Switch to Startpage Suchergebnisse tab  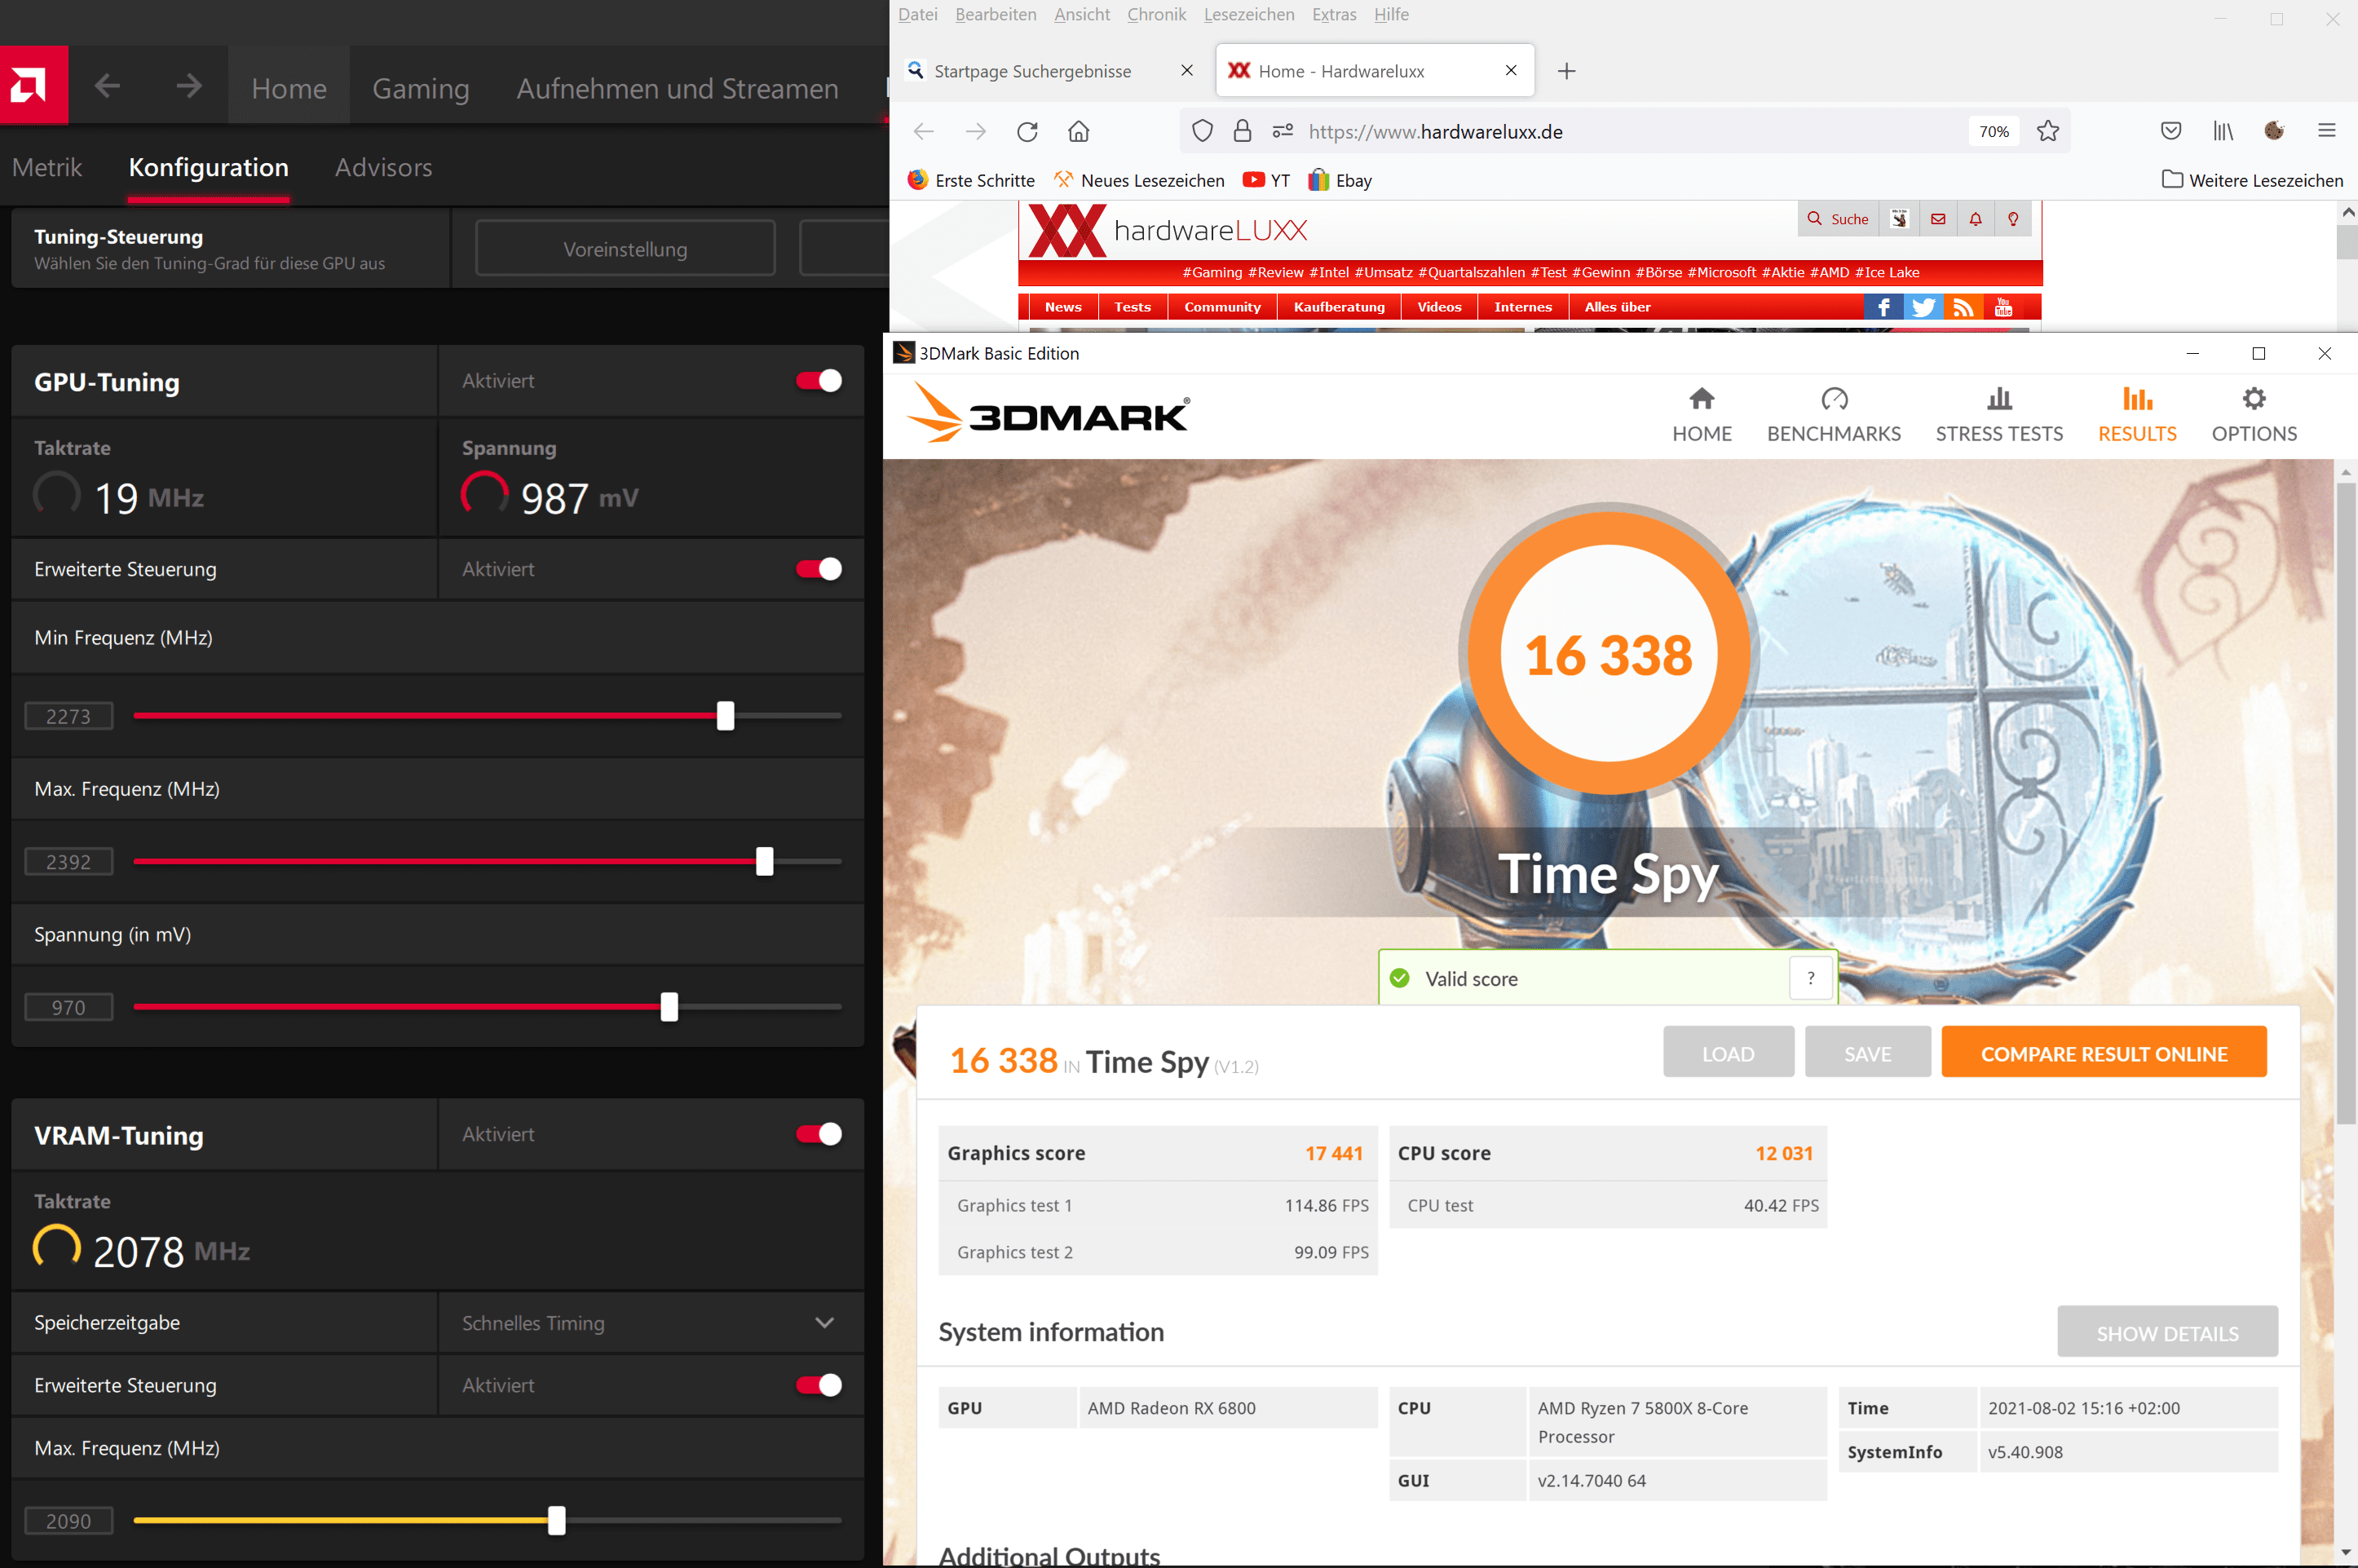1050,71
